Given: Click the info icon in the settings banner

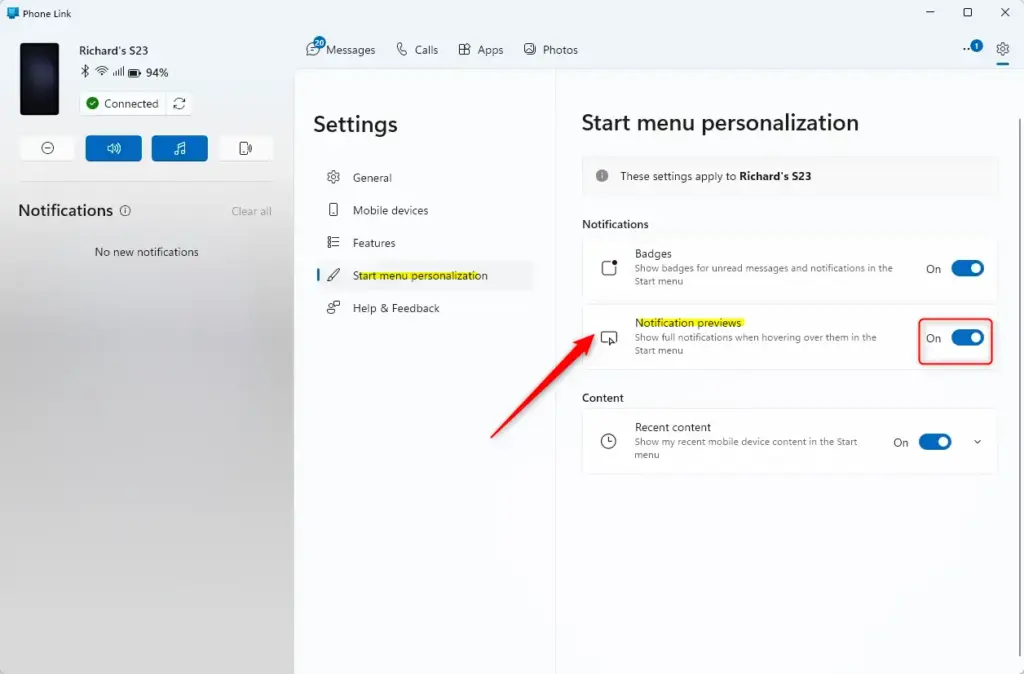Looking at the screenshot, I should [x=602, y=176].
